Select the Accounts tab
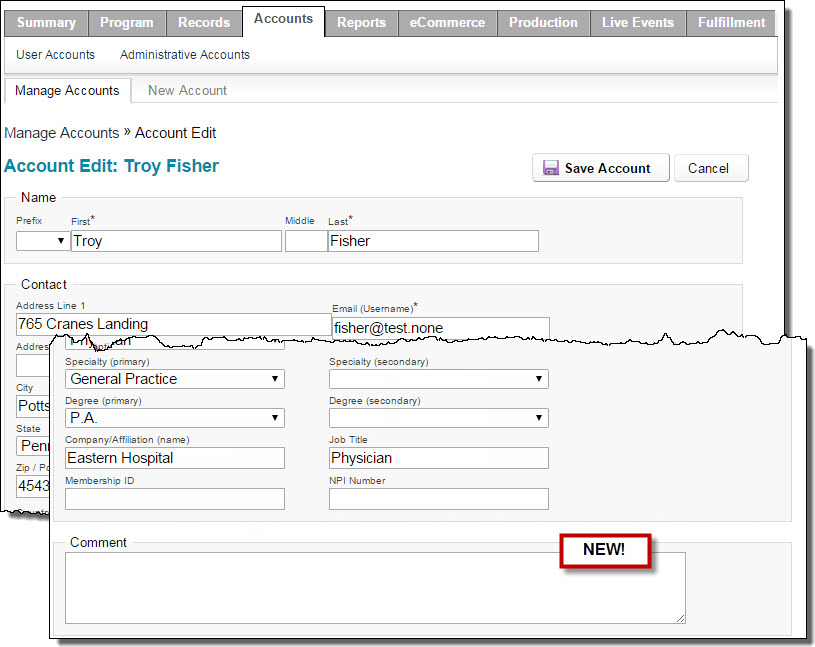The height and width of the screenshot is (647, 815). 283,20
